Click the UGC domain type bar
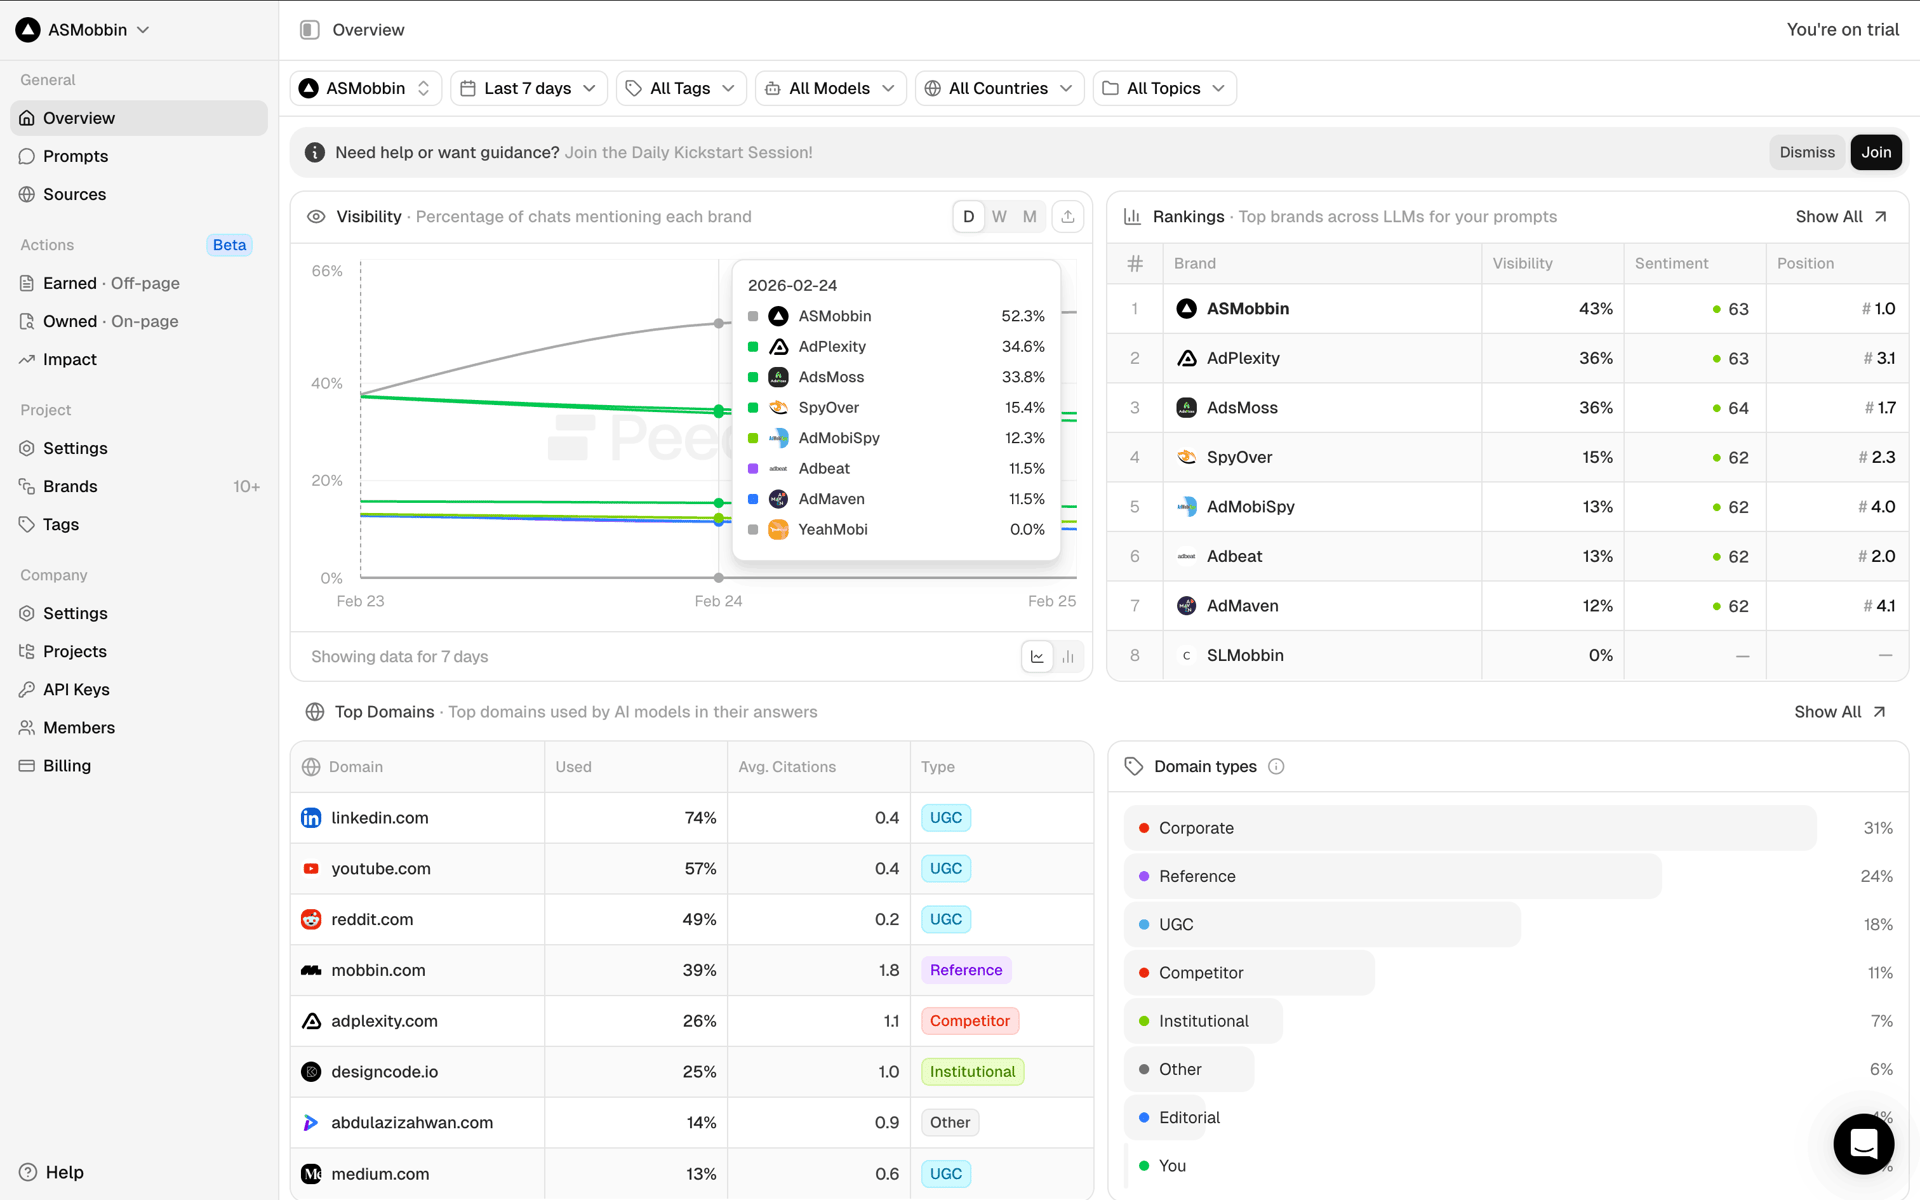 (x=1322, y=925)
